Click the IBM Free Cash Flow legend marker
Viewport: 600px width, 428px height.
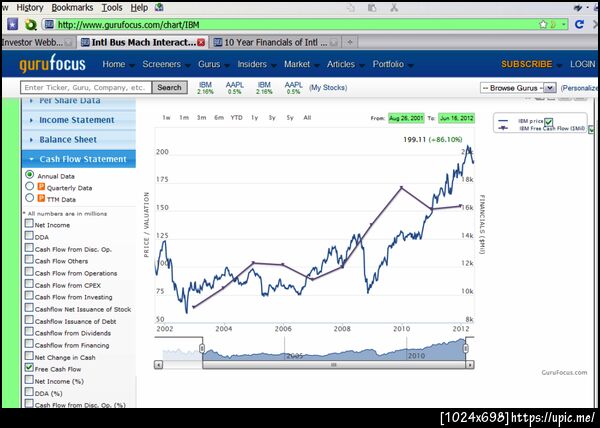504,129
